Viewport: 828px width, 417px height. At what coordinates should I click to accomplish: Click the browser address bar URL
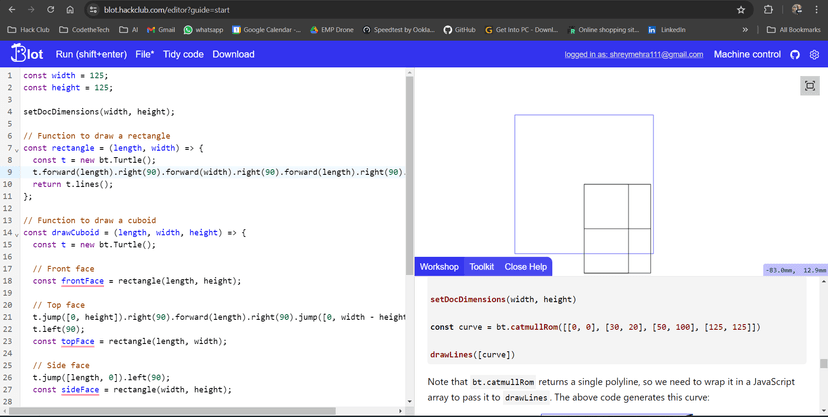pyautogui.click(x=150, y=9)
